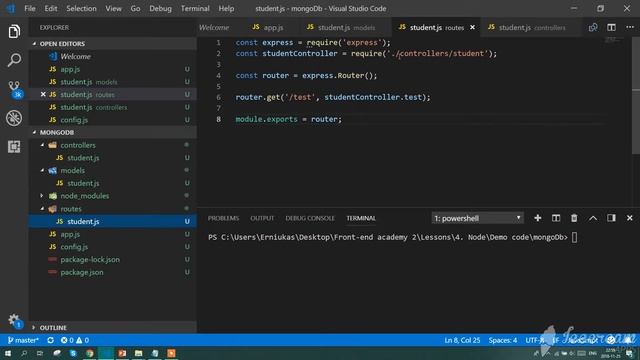The width and height of the screenshot is (640, 360).
Task: Open the Explorer view in activity bar
Action: [14, 31]
